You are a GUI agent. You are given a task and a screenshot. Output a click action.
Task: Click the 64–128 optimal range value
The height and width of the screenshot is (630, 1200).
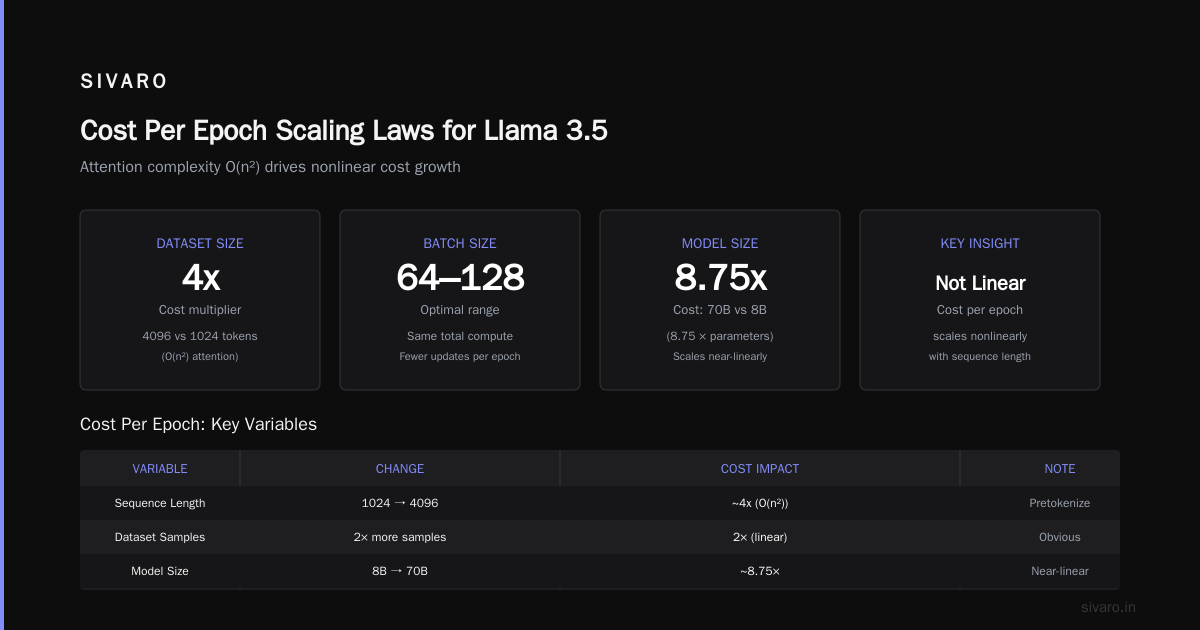pyautogui.click(x=460, y=277)
